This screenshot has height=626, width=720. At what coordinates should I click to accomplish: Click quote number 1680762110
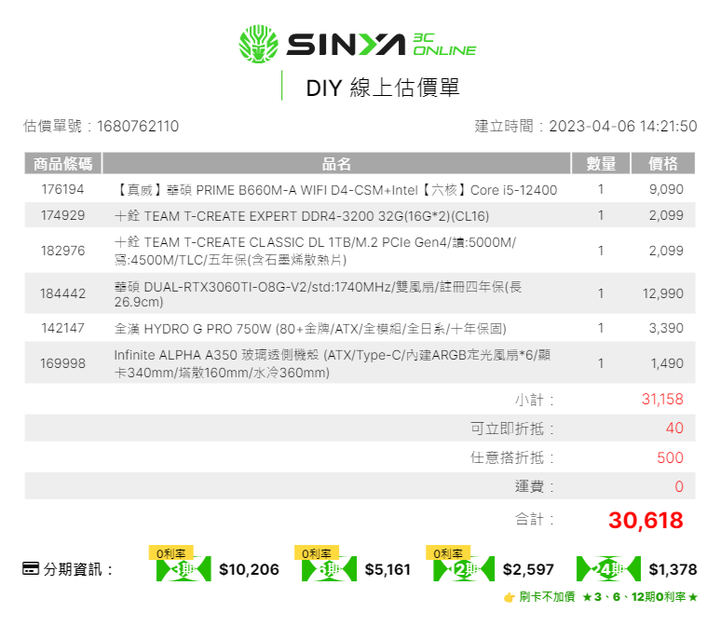point(138,126)
